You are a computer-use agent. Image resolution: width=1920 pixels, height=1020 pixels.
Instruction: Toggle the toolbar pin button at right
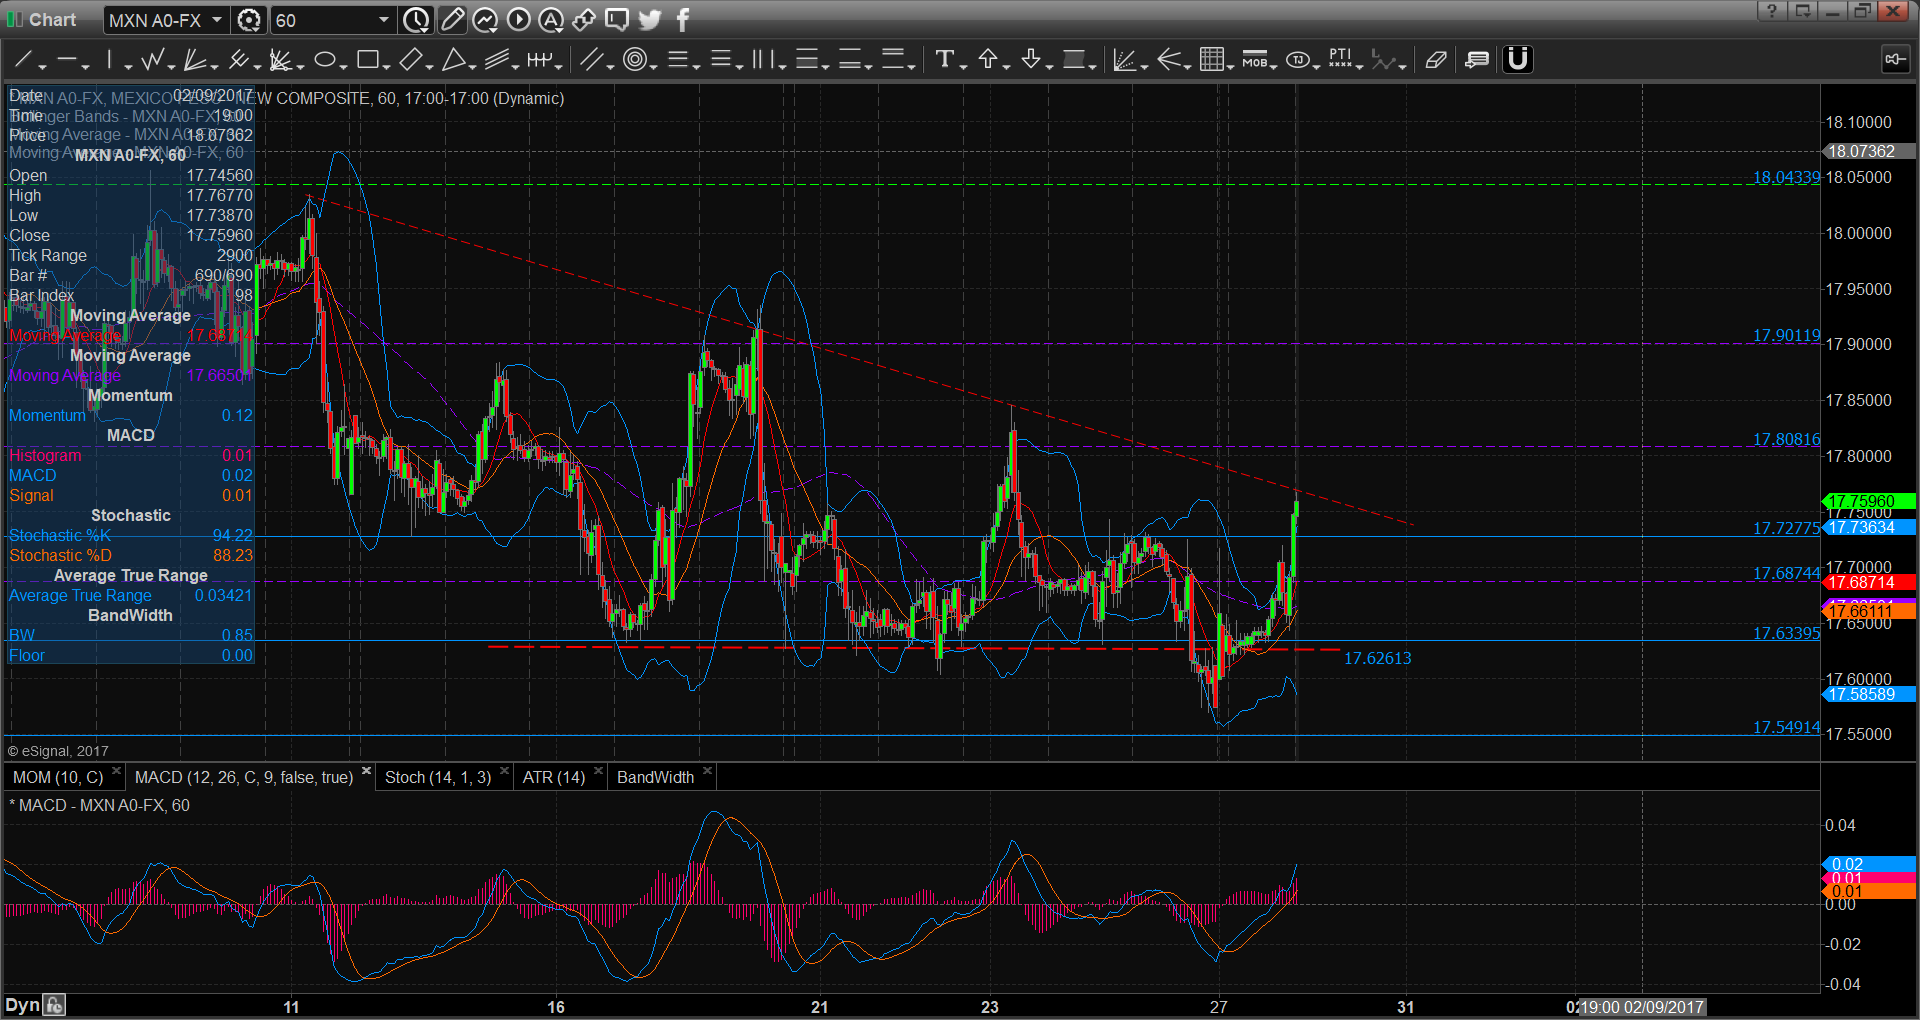1895,60
